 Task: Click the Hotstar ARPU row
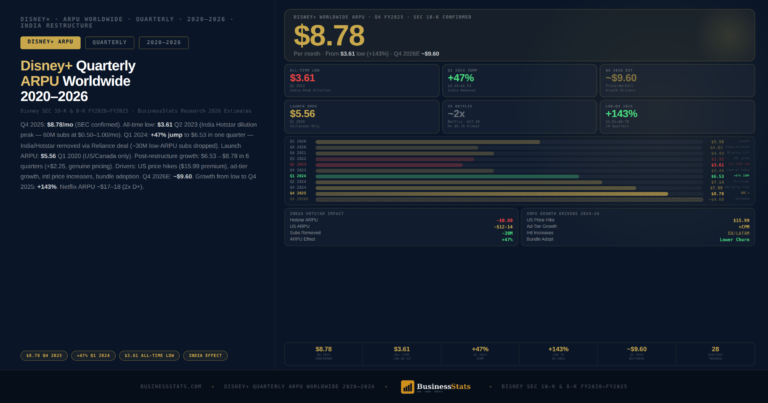401,220
